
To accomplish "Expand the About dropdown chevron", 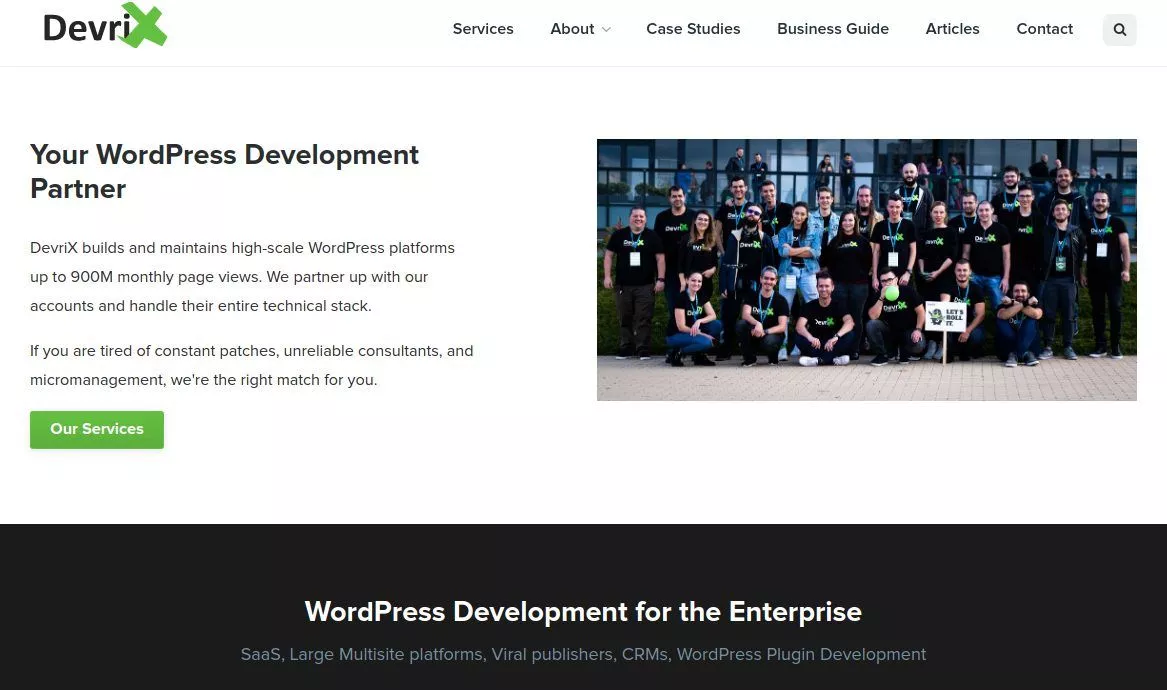I will (606, 30).
